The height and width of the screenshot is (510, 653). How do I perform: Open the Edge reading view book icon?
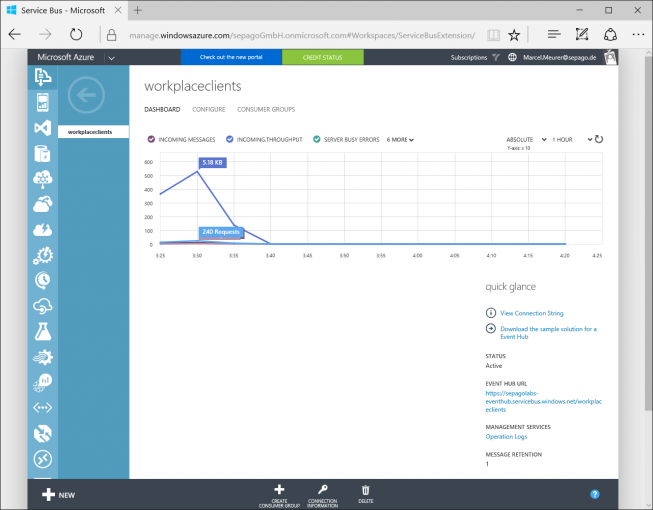click(x=493, y=35)
